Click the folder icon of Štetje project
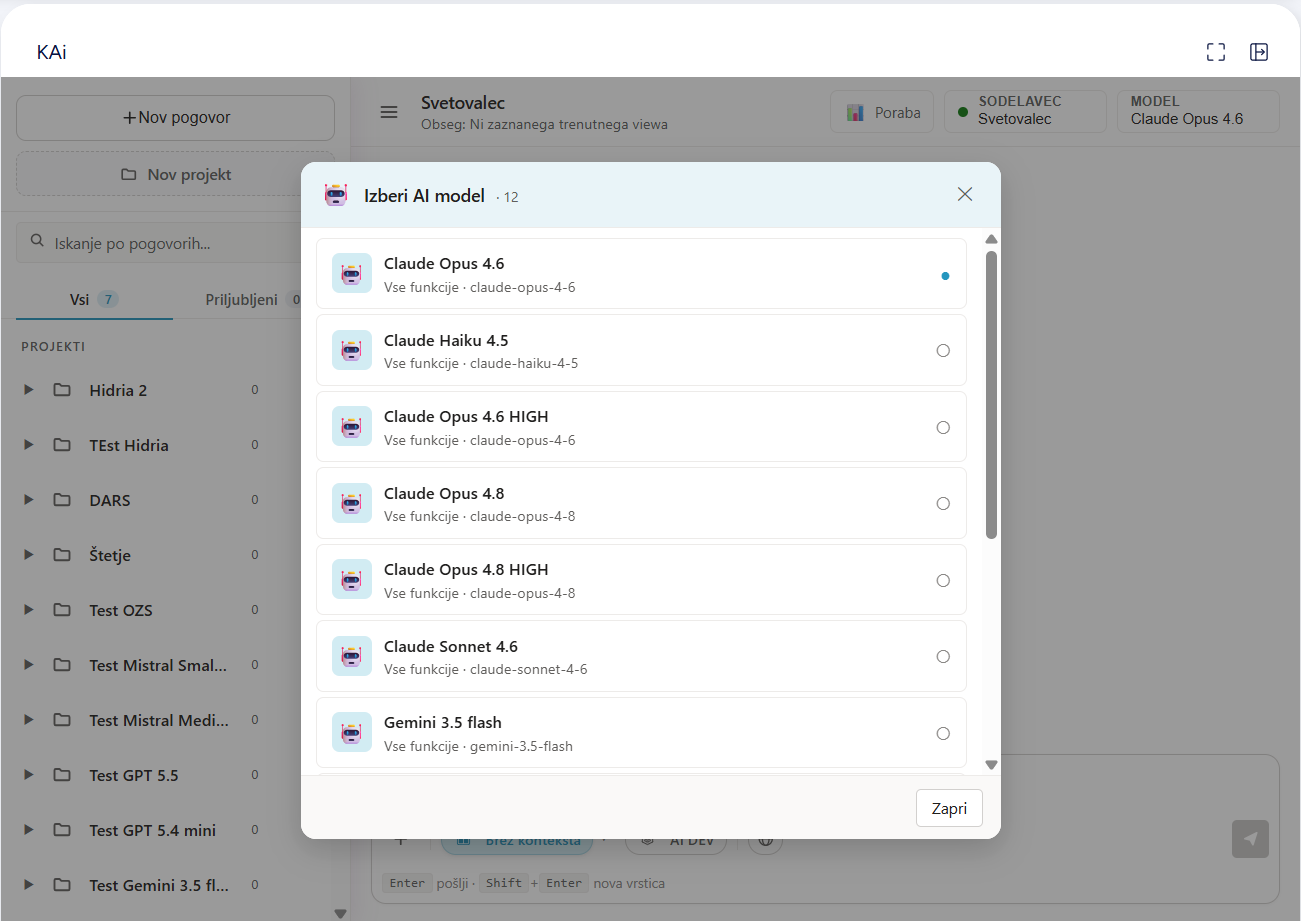The height and width of the screenshot is (921, 1301). pyautogui.click(x=62, y=555)
